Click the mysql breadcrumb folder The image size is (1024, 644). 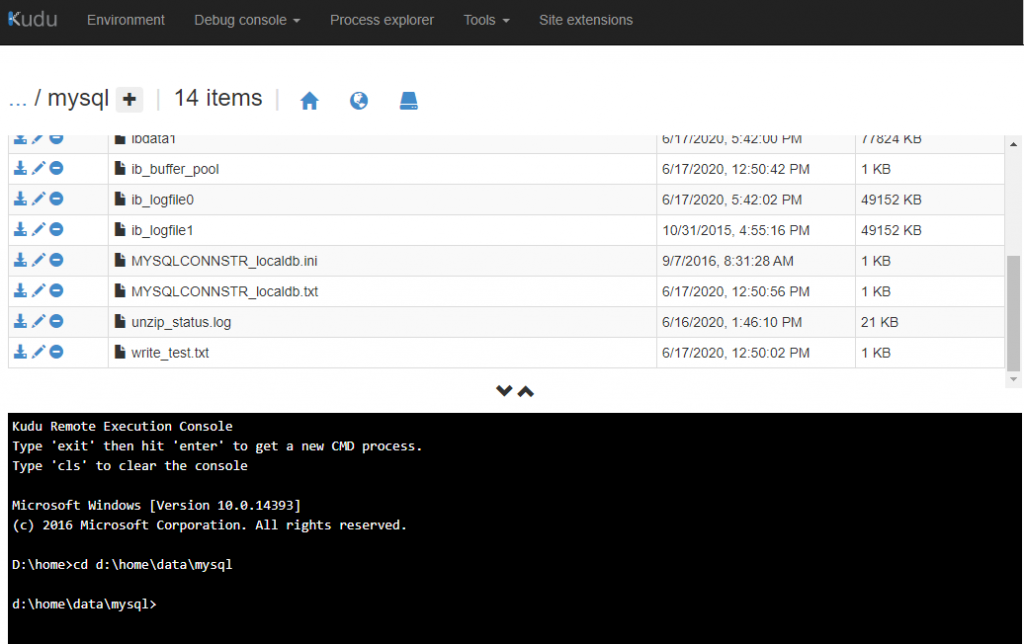point(78,99)
